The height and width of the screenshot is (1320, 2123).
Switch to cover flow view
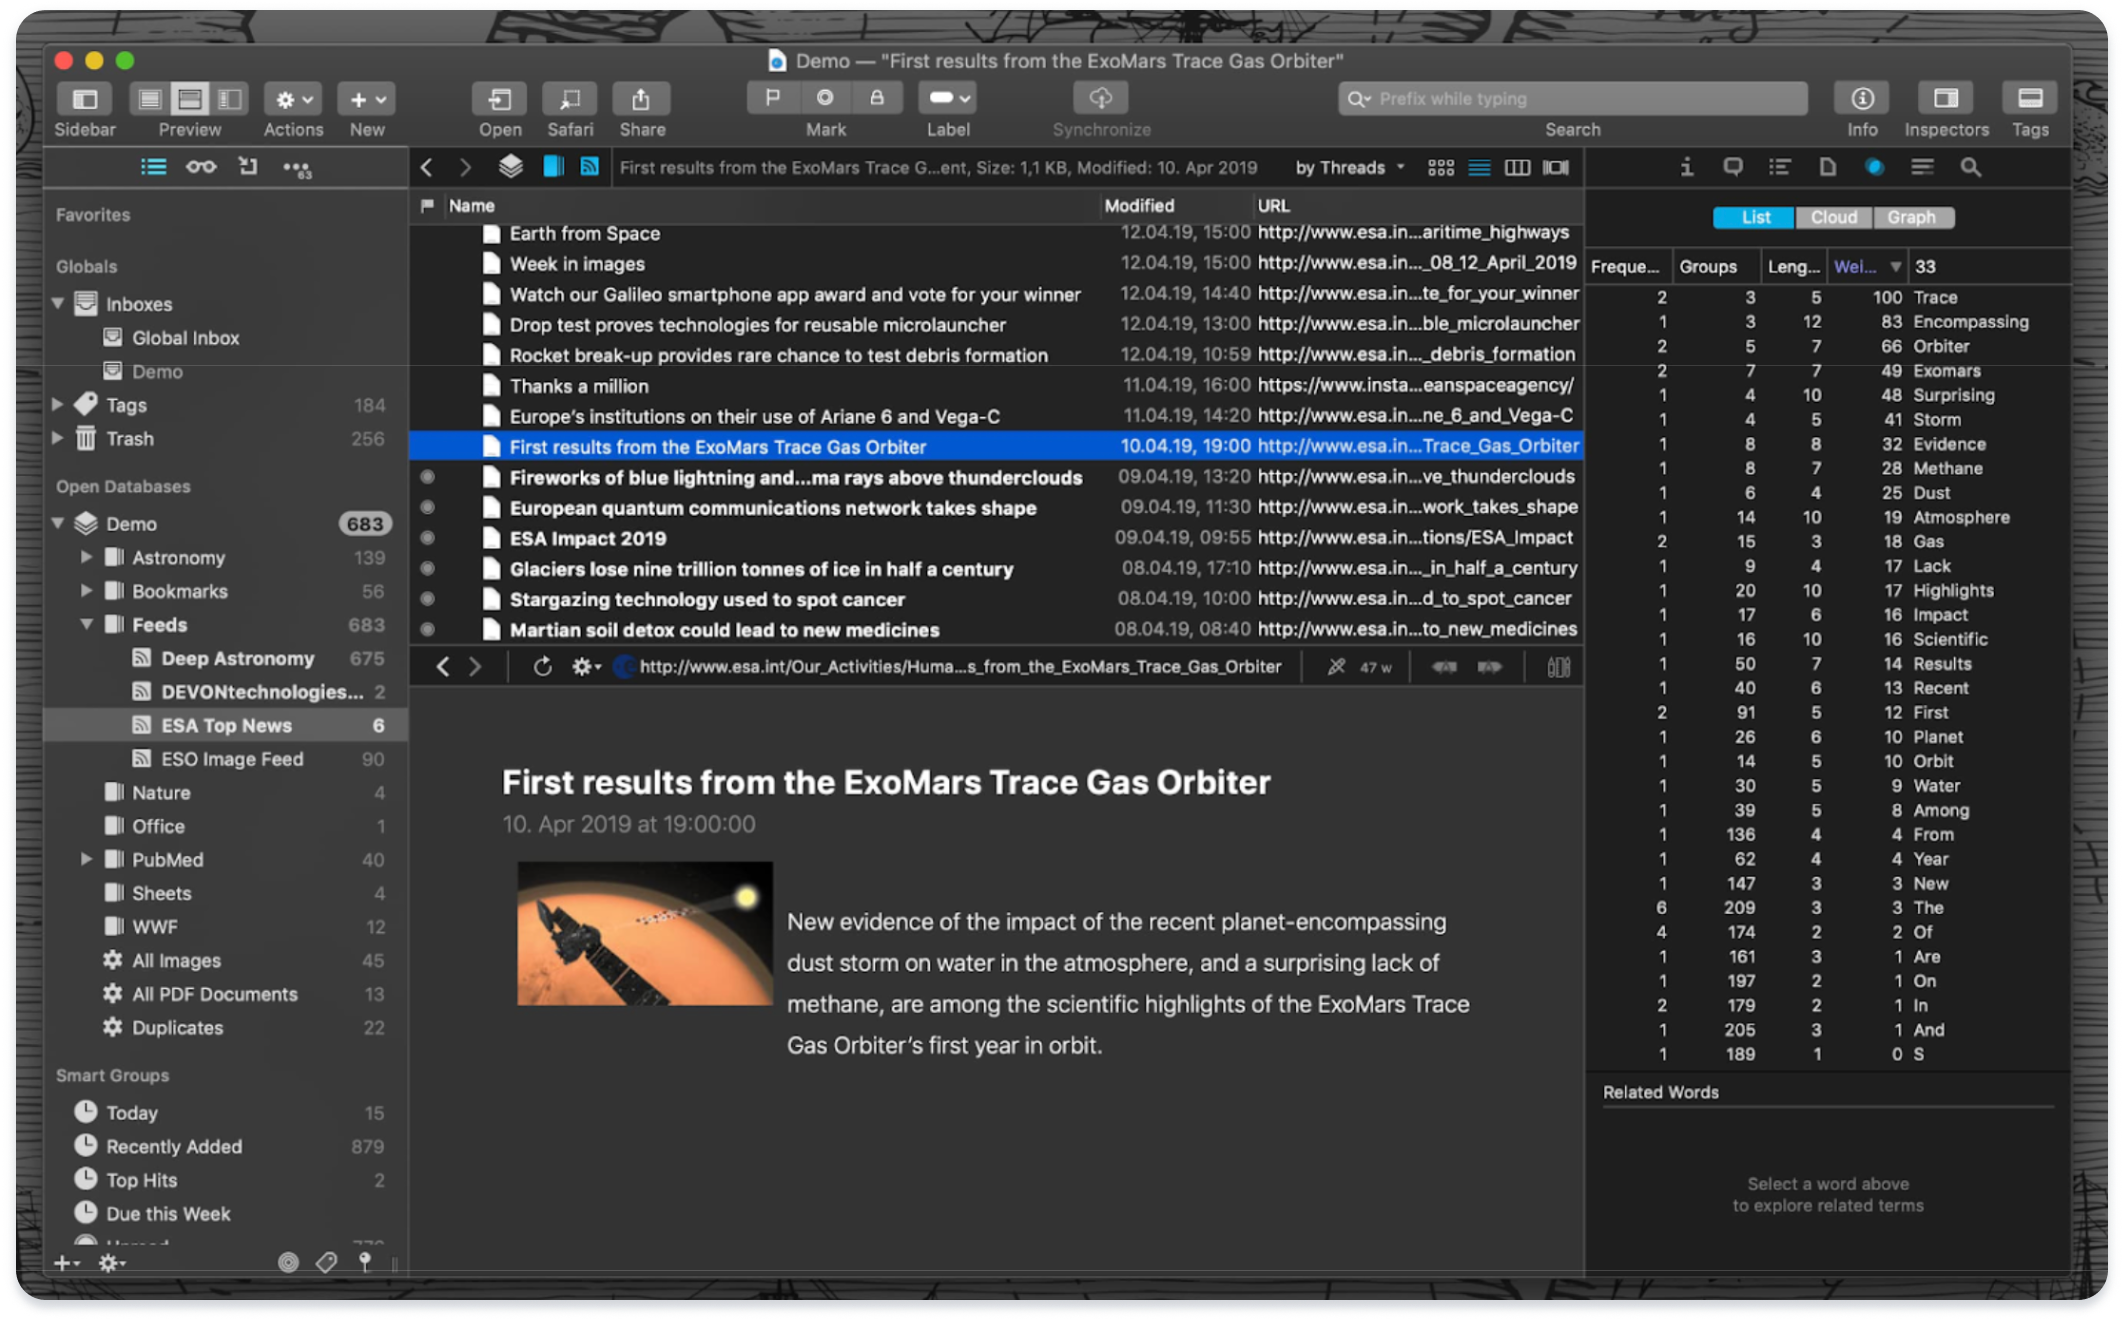[1556, 168]
